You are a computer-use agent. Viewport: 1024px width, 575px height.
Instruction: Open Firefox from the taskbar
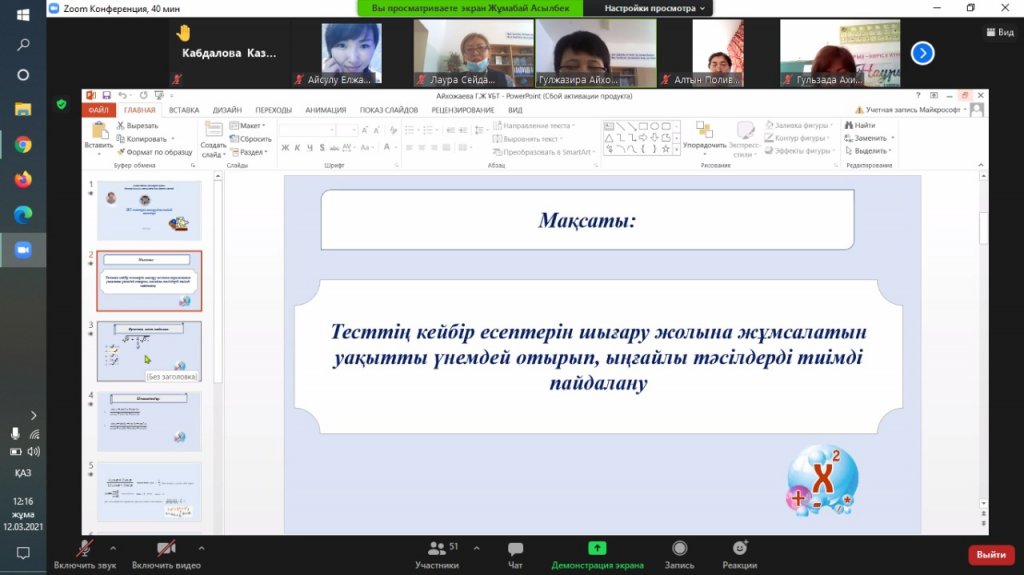tap(23, 179)
